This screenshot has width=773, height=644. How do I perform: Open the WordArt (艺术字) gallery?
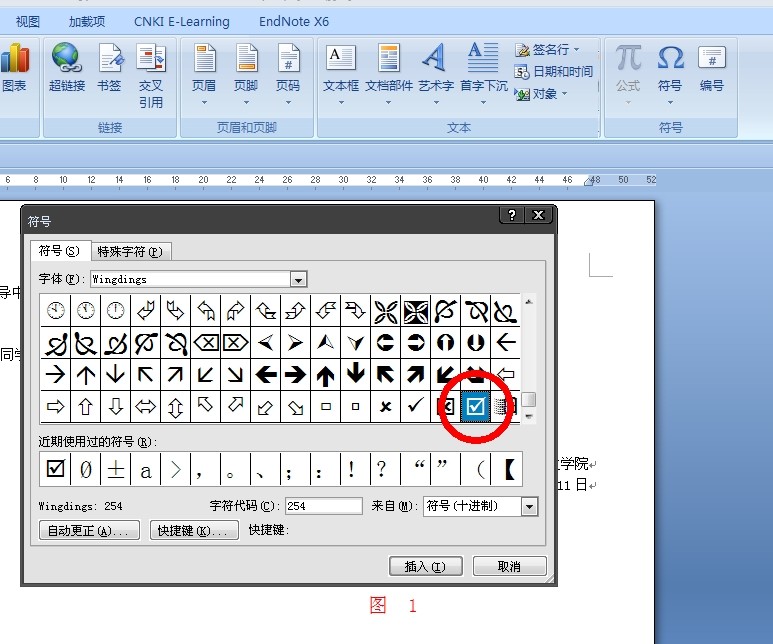(435, 59)
